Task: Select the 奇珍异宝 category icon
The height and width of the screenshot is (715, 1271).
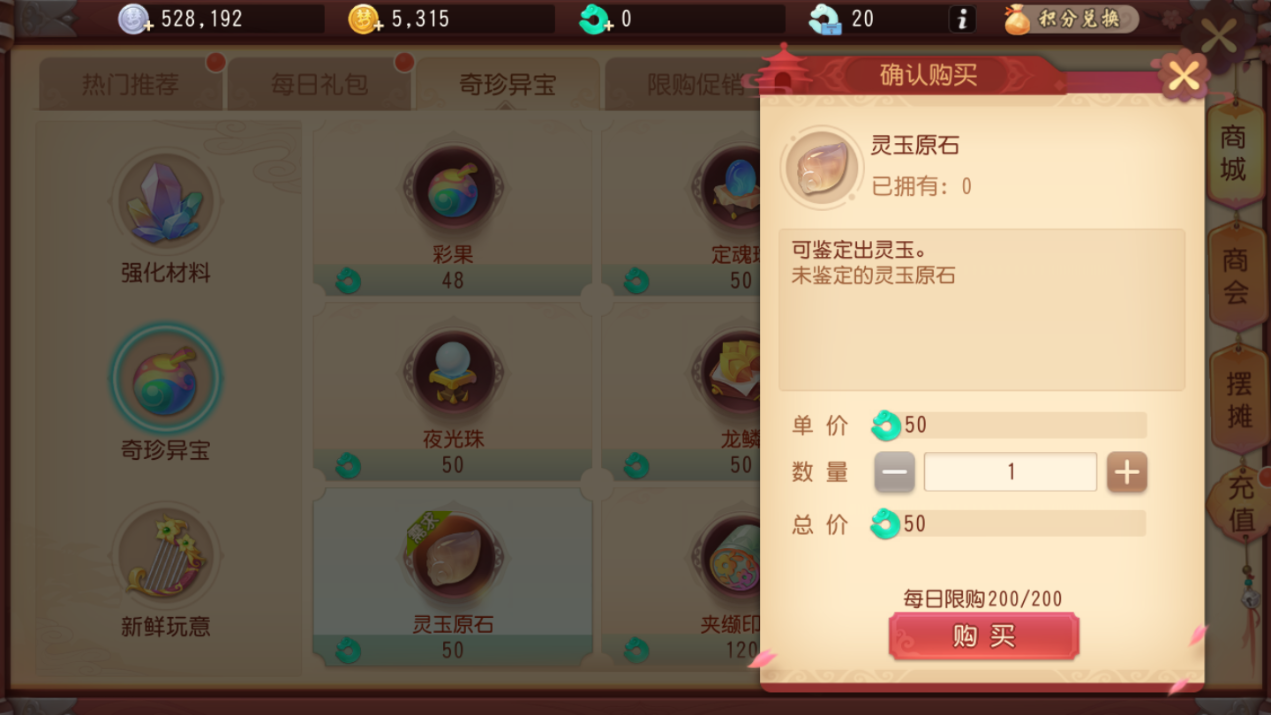Action: click(165, 379)
